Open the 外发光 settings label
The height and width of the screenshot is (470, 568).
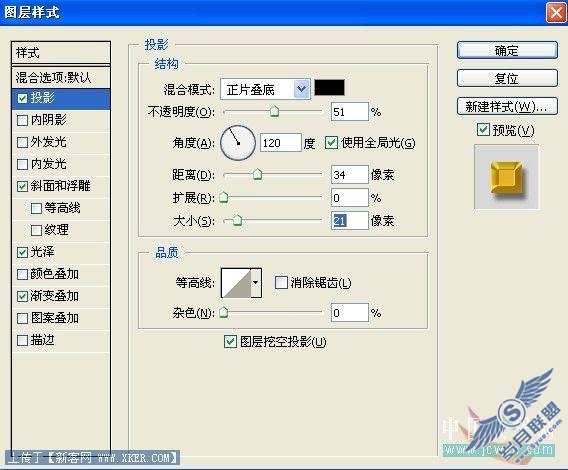49,142
